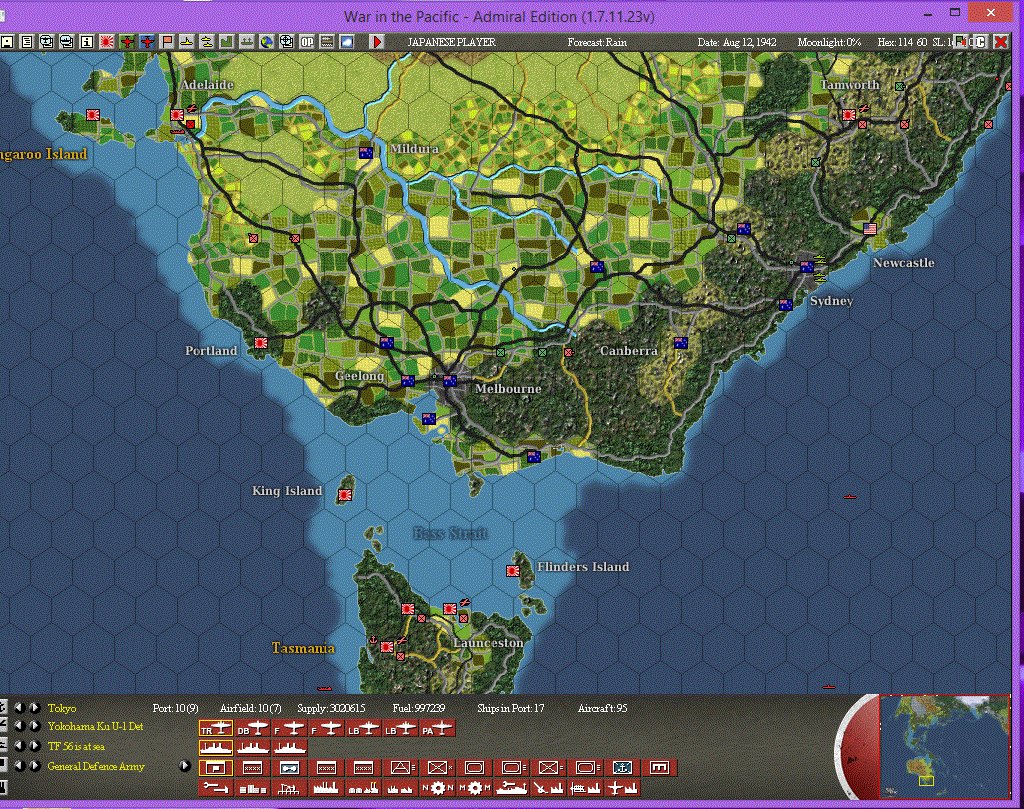Select the Sydney base flag

(807, 266)
